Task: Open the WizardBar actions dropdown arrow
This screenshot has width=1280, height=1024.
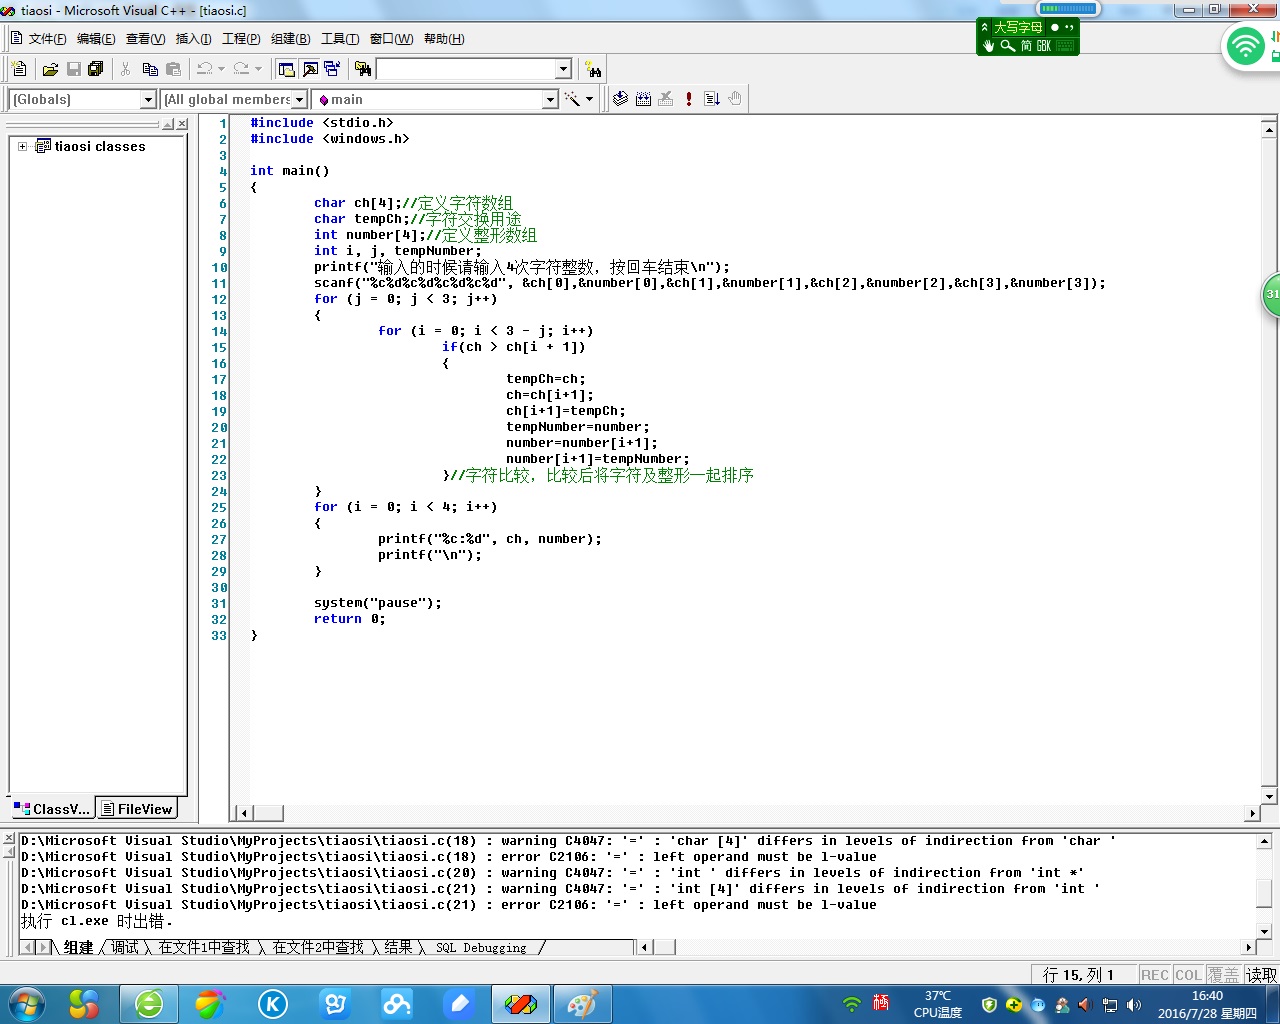Action: 589,98
